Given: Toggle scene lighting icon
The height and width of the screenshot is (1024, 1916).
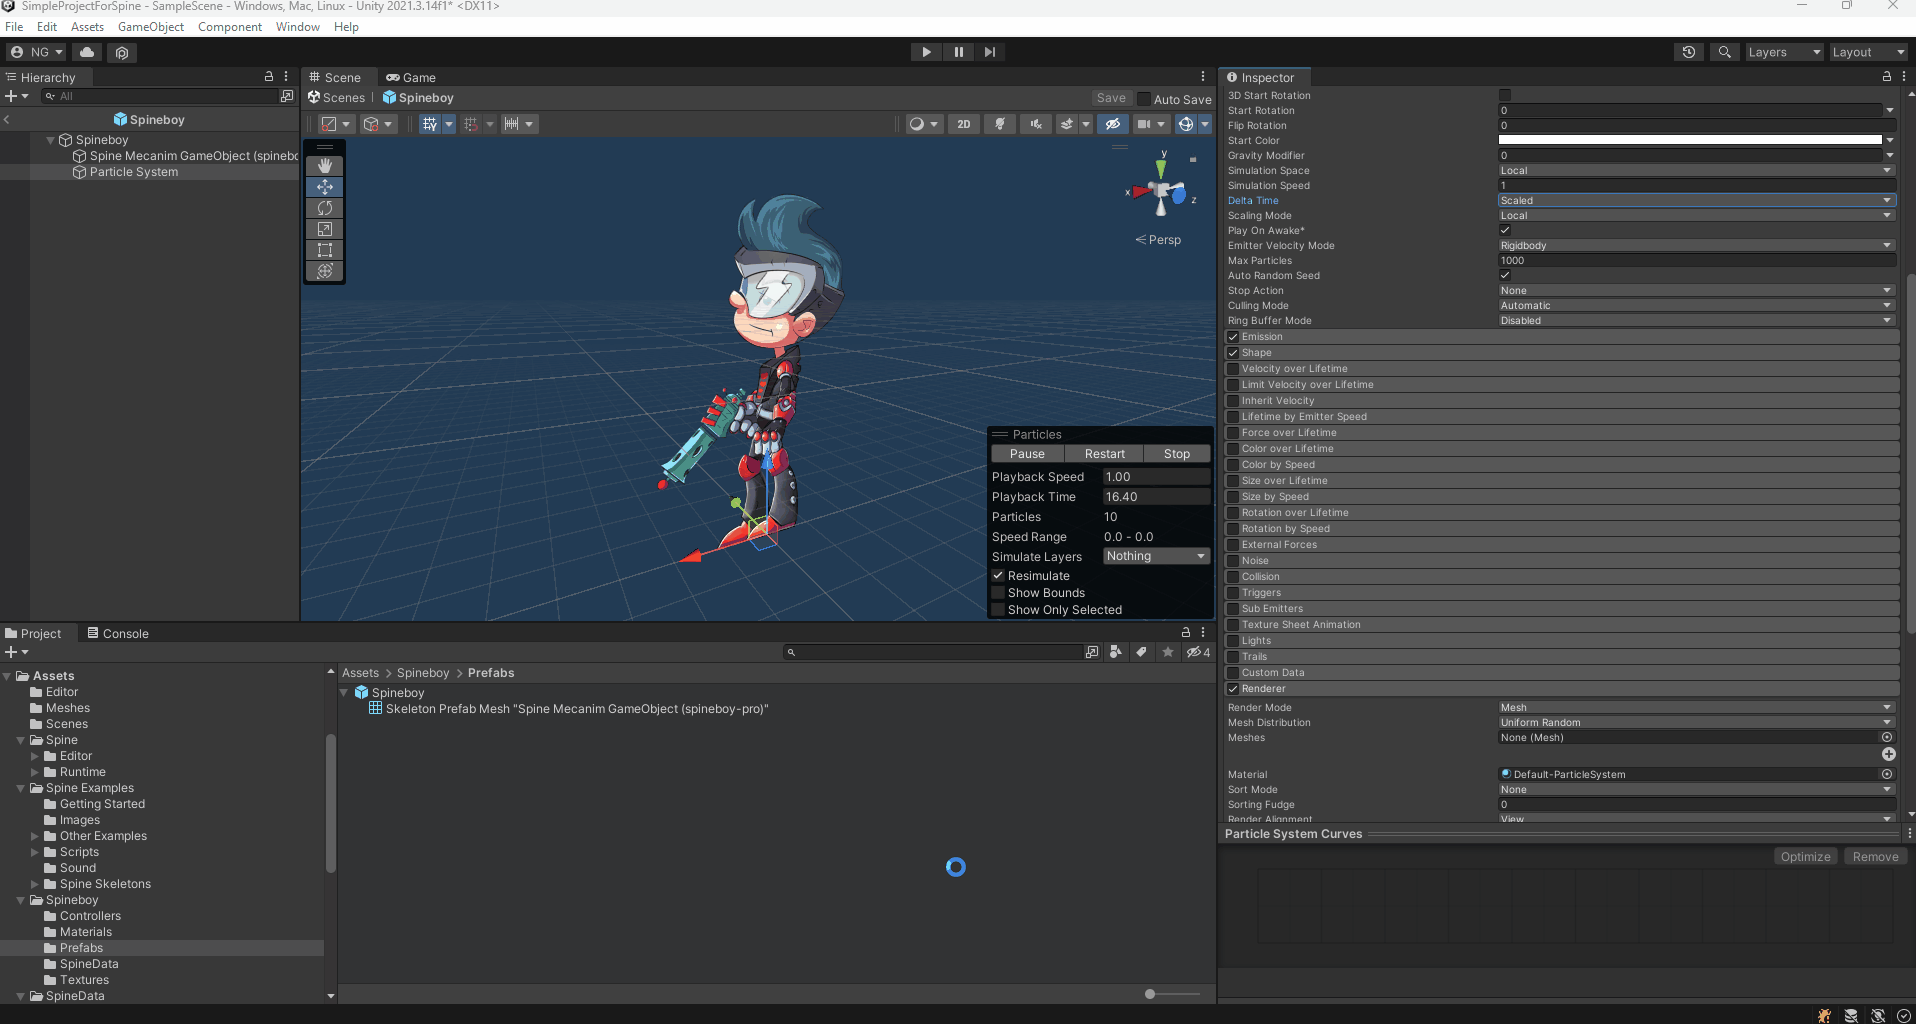Looking at the screenshot, I should click(999, 124).
